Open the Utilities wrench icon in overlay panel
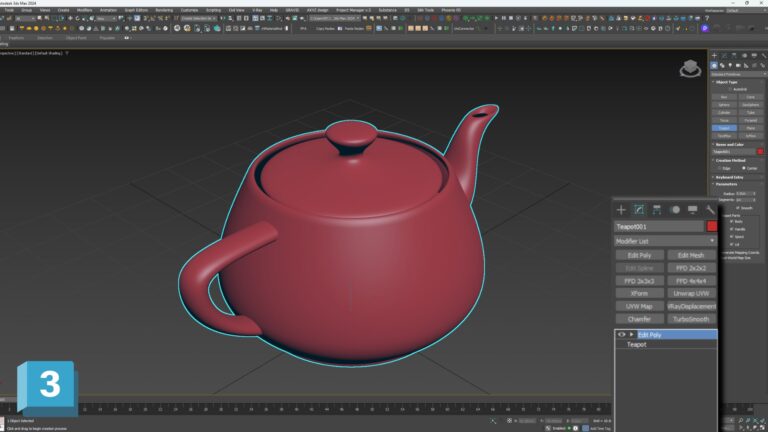 (710, 210)
